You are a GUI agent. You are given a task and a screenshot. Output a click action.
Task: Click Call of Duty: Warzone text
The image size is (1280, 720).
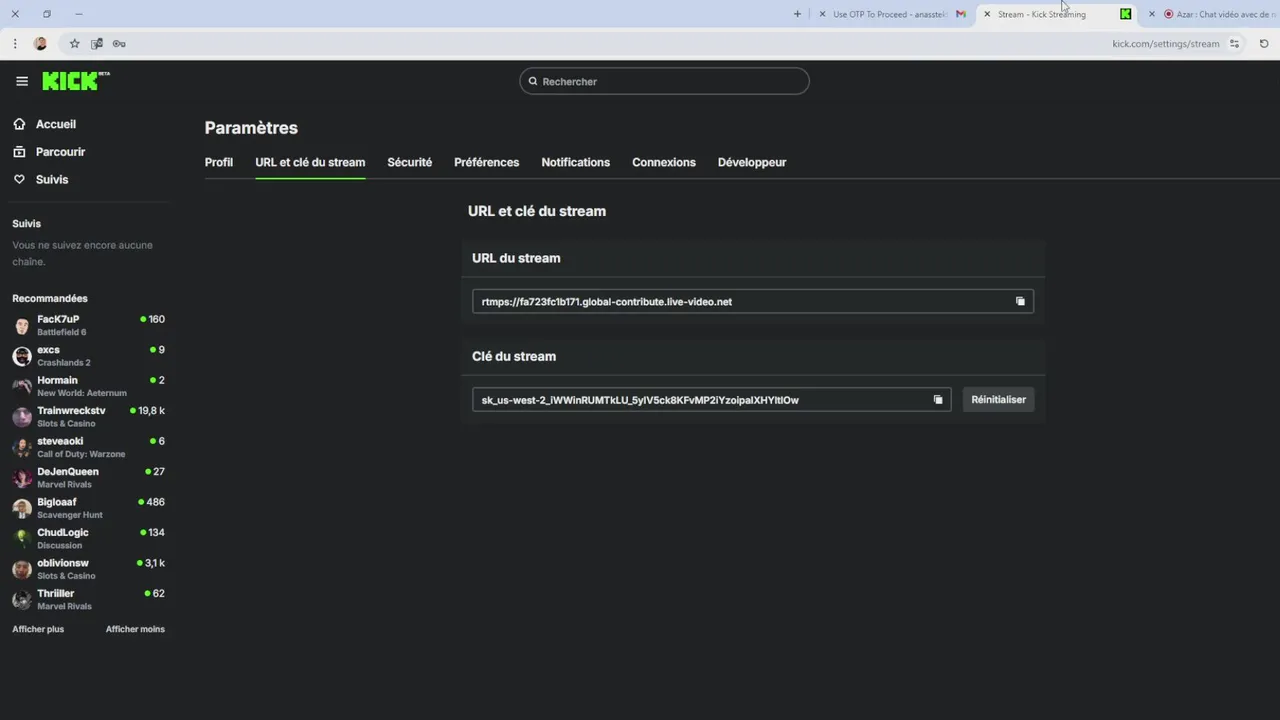[x=81, y=454]
